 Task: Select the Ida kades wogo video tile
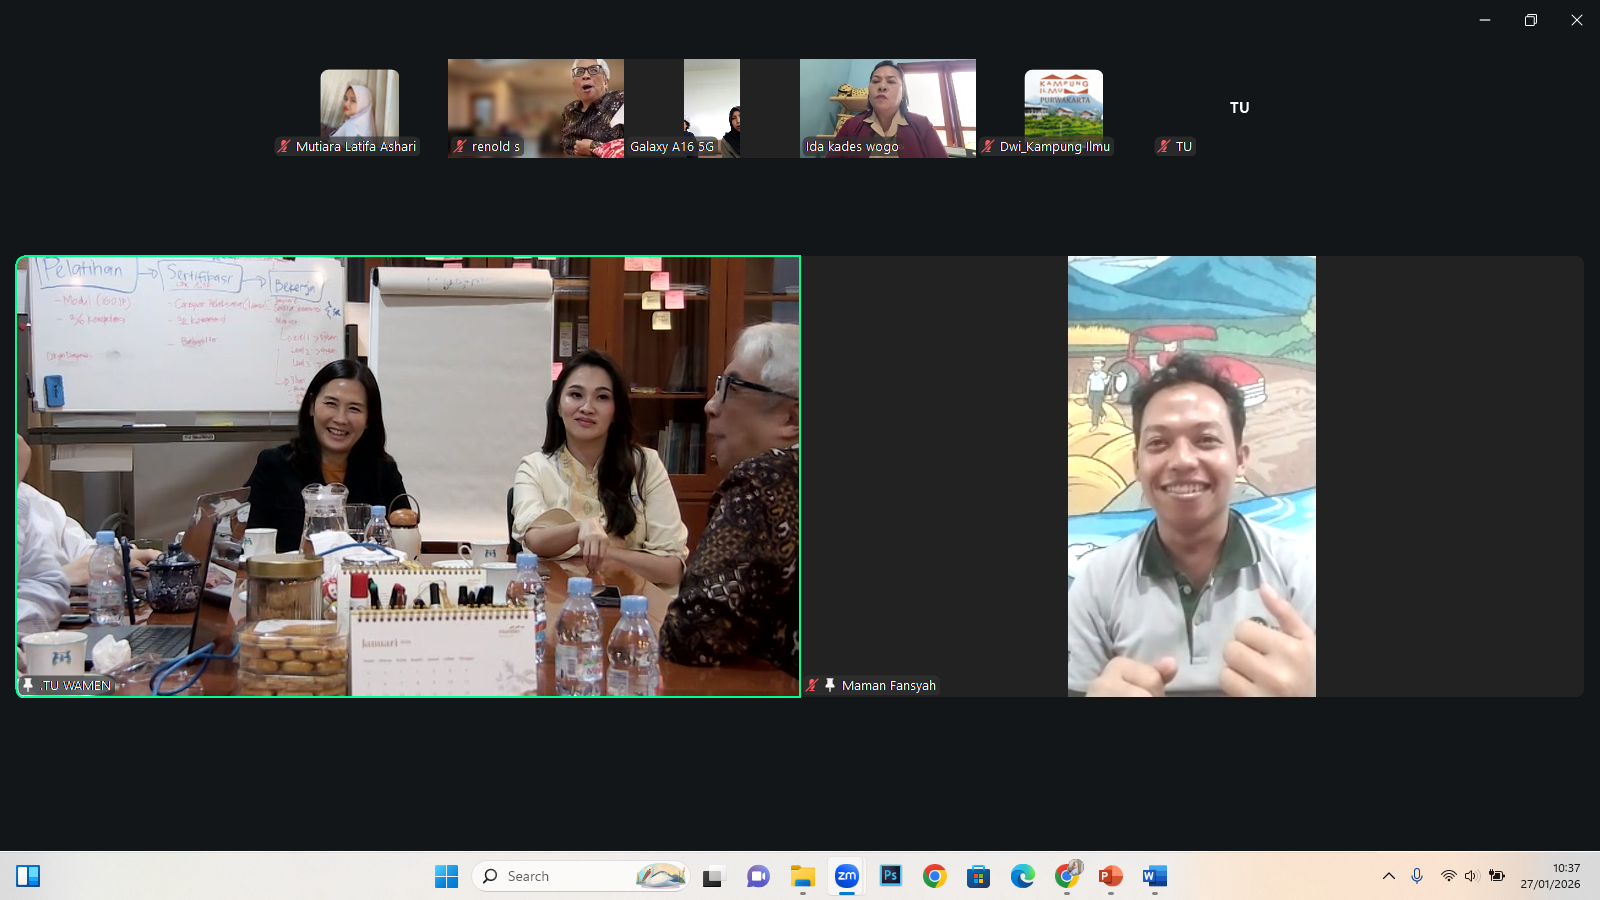(887, 108)
